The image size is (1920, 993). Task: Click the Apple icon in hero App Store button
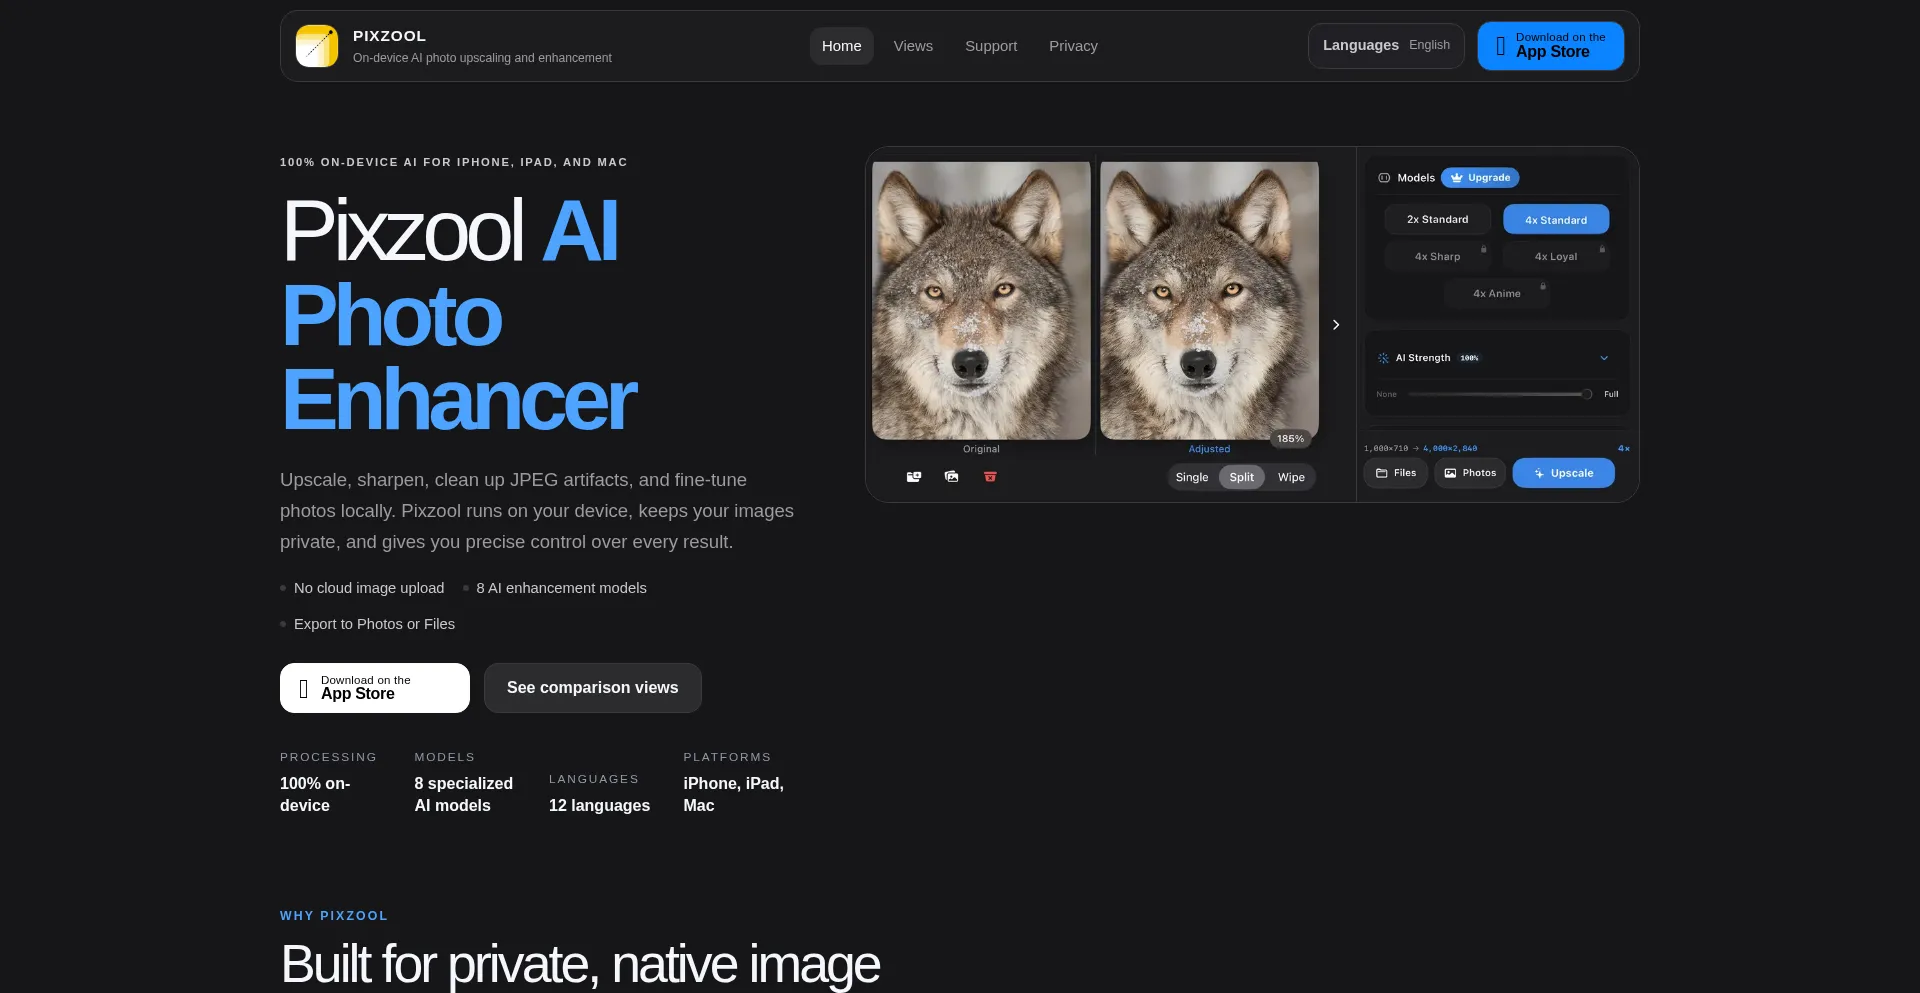coord(303,688)
